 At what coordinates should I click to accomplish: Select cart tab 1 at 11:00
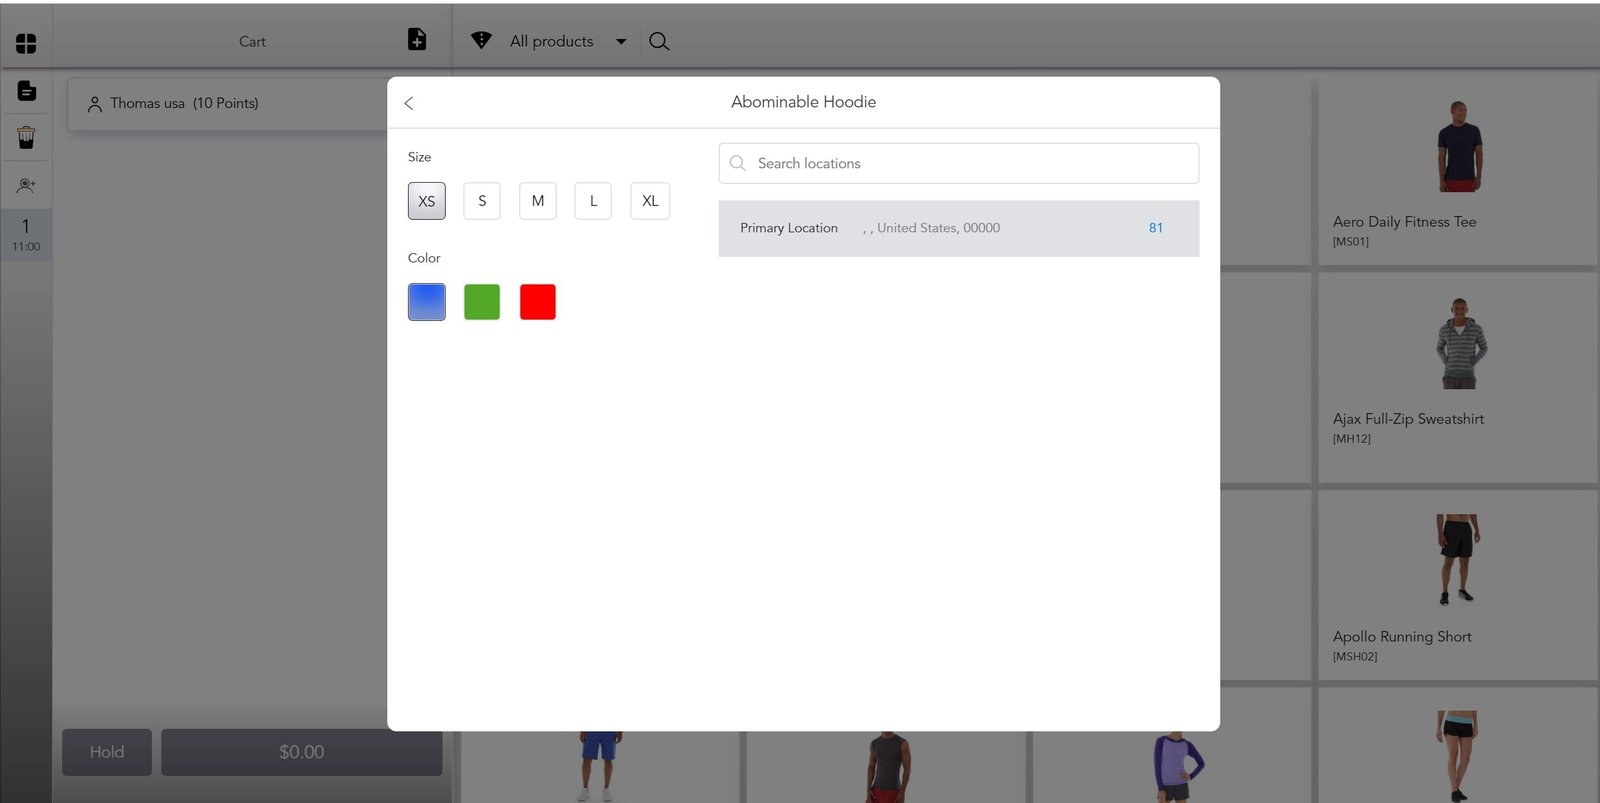[x=26, y=235]
